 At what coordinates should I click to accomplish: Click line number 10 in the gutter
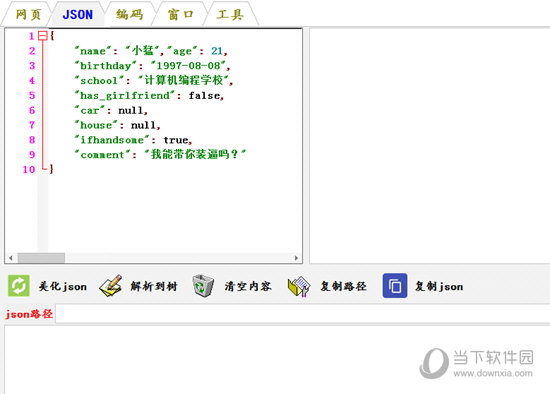pyautogui.click(x=29, y=169)
